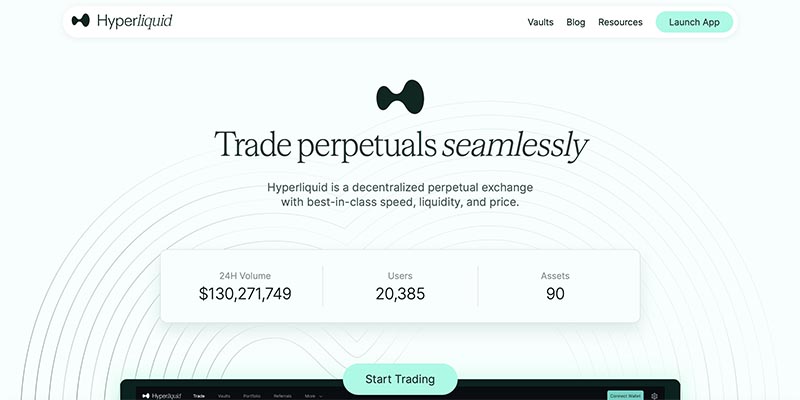The height and width of the screenshot is (400, 800).
Task: Click the Assets count statistic
Action: 555,286
